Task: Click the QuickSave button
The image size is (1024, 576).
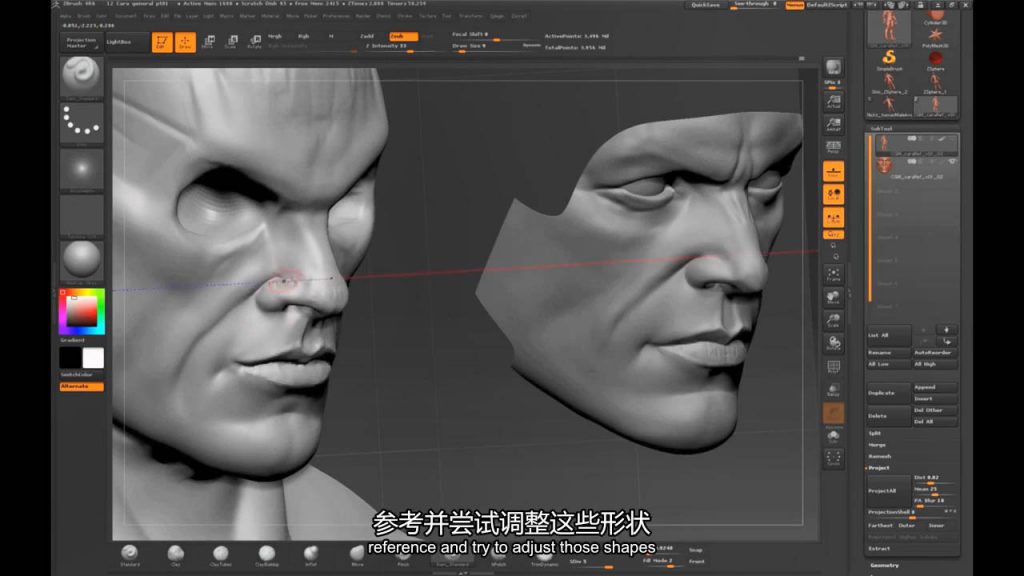Action: click(x=705, y=5)
